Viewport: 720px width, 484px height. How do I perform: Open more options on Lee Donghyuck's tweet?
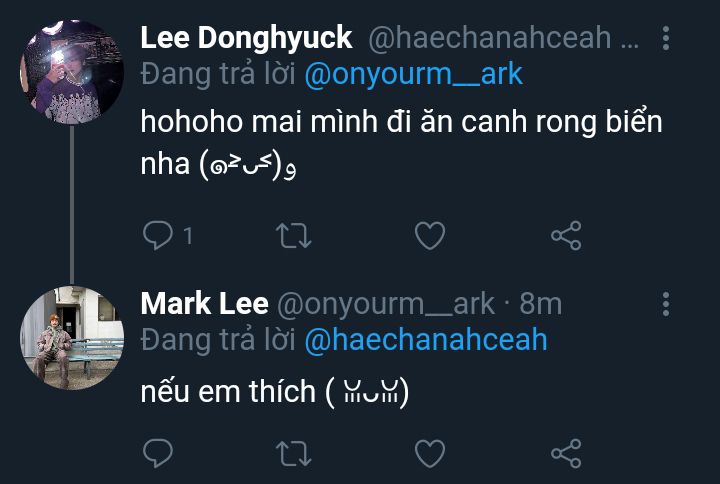click(x=667, y=39)
